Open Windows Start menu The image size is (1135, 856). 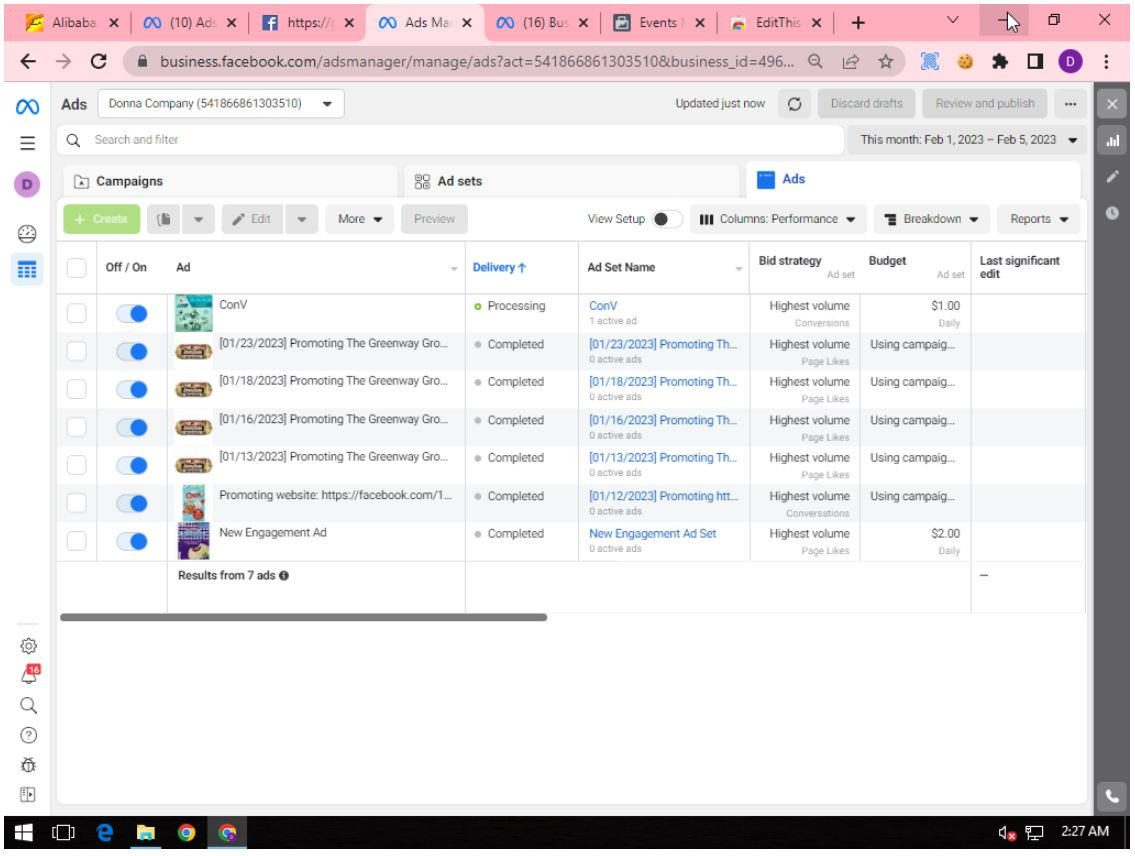click(23, 833)
